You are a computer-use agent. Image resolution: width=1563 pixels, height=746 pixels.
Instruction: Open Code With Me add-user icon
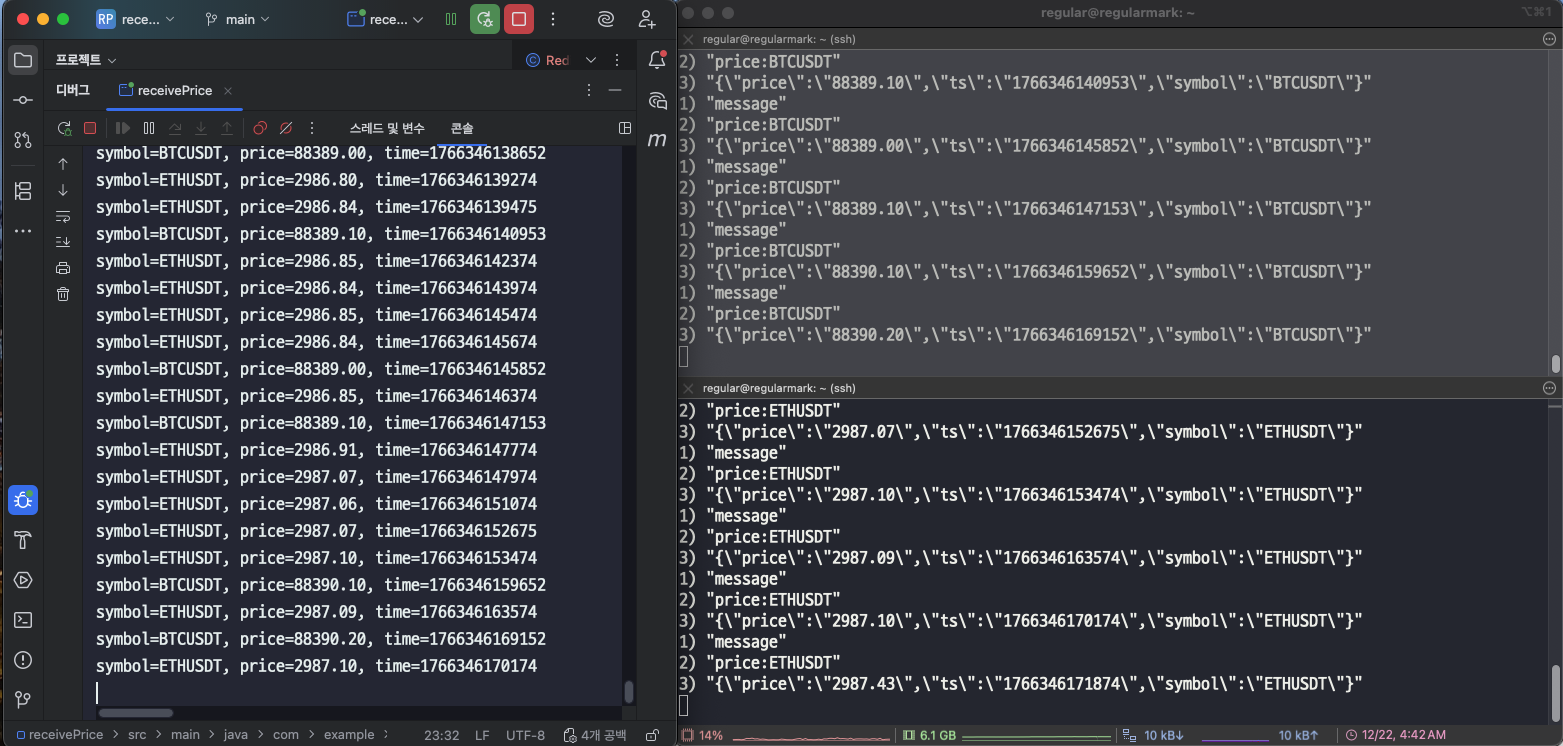pos(647,19)
